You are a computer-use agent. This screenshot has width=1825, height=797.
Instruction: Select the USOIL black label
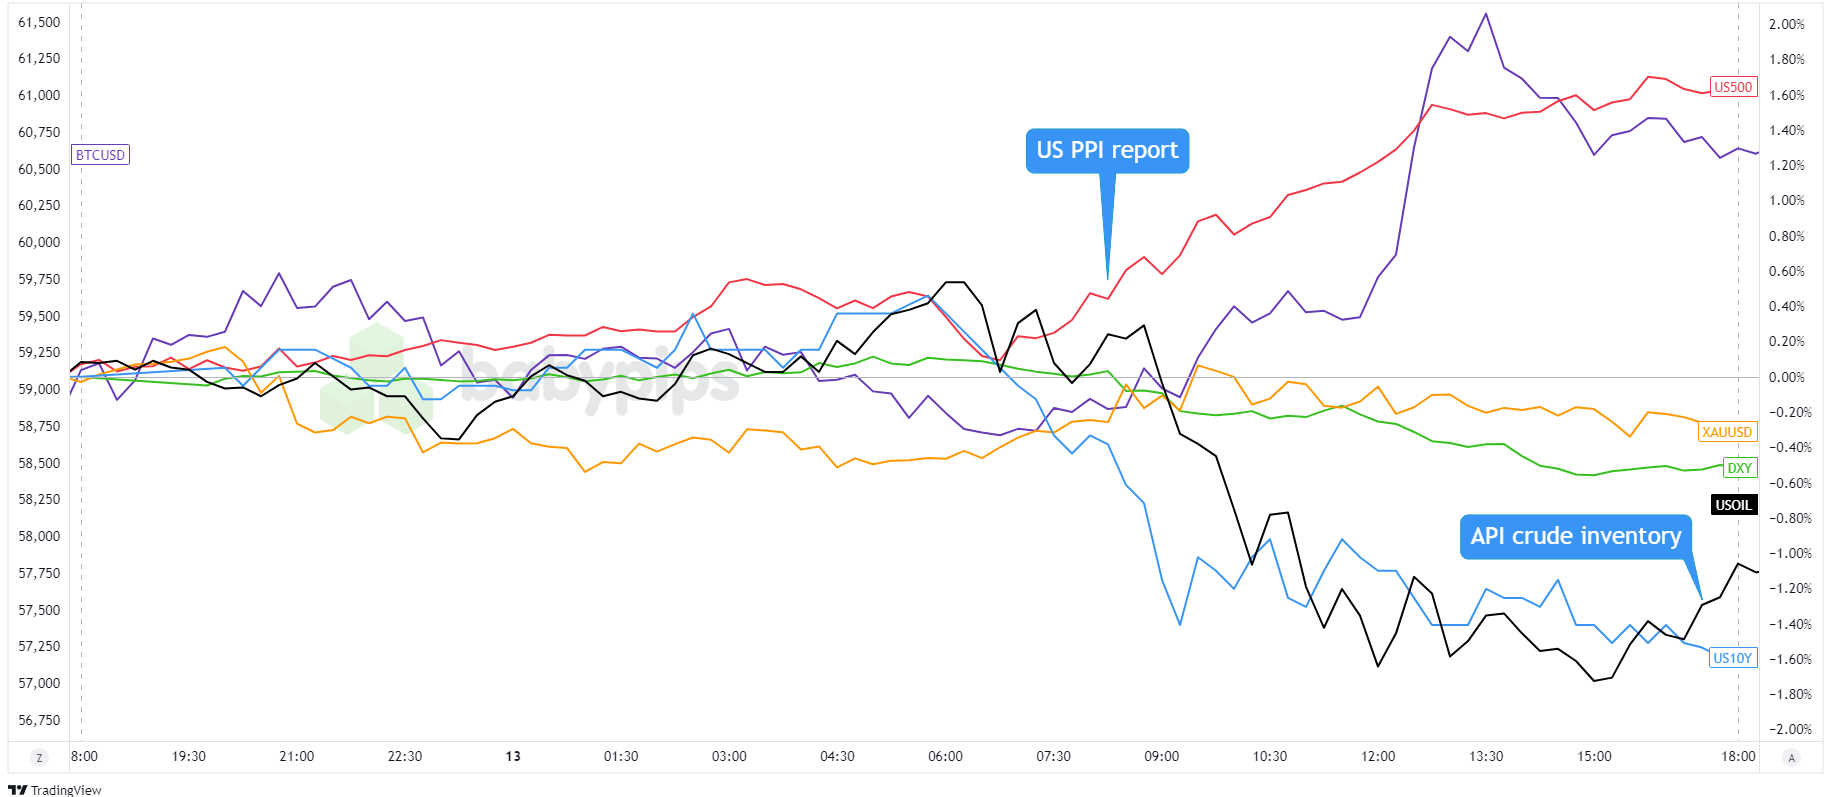coord(1733,505)
